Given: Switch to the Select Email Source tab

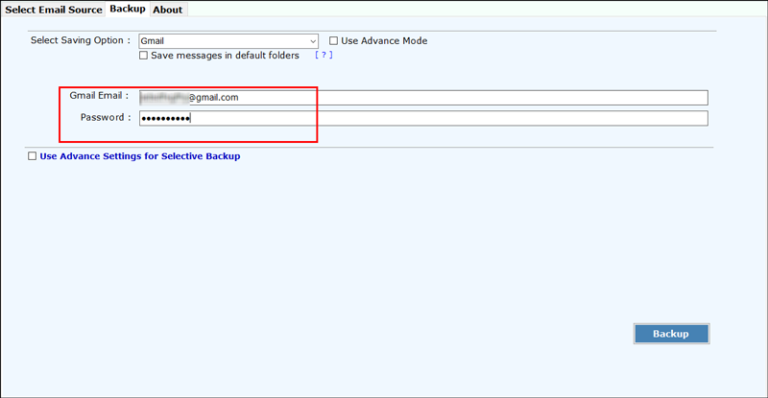Looking at the screenshot, I should tap(53, 9).
